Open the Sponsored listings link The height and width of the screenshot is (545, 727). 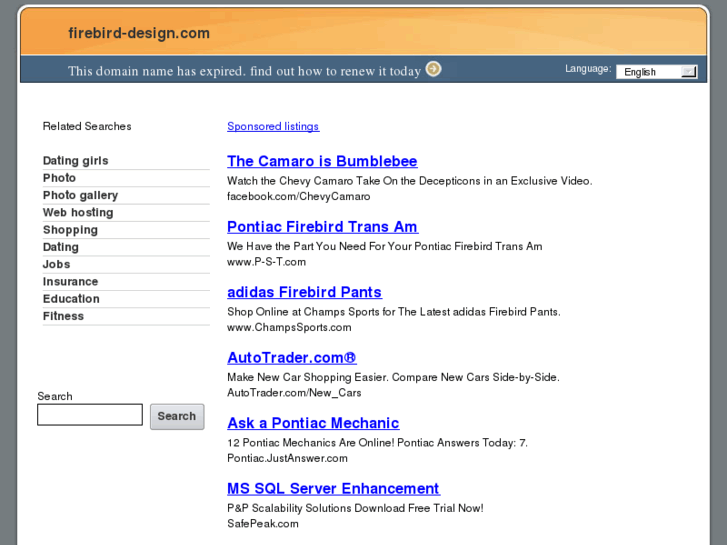[273, 126]
